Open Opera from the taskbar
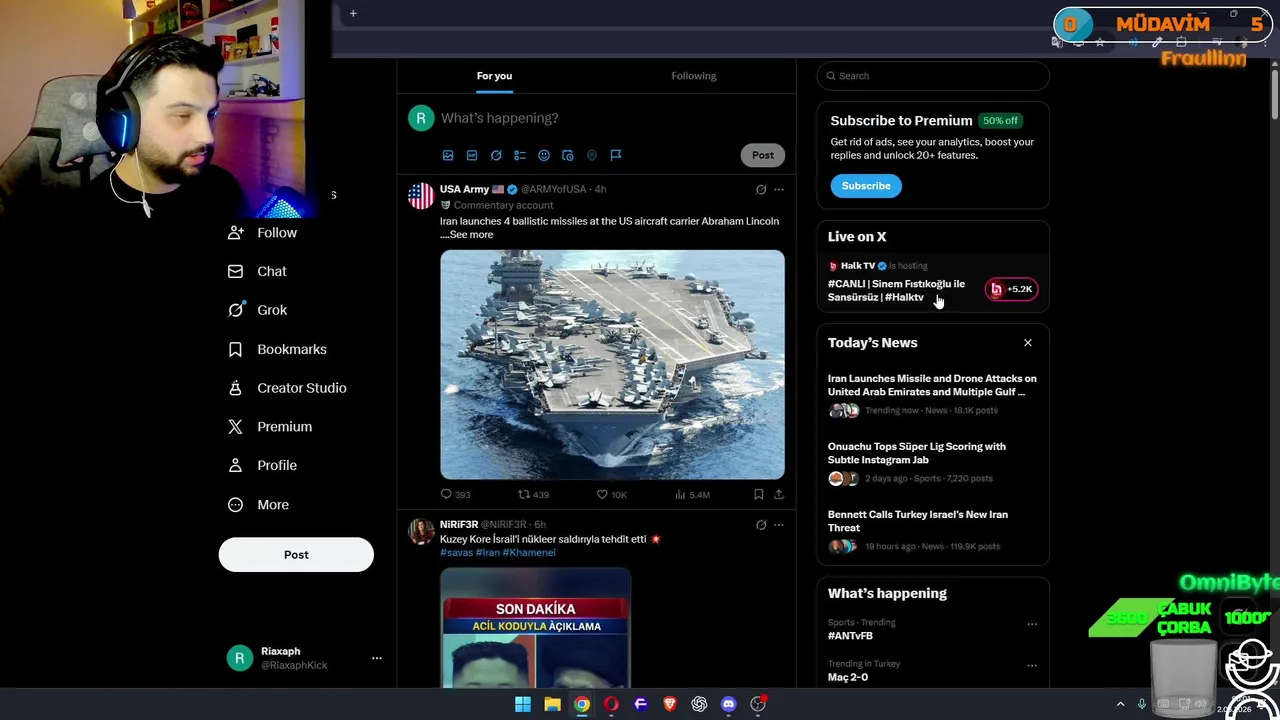This screenshot has height=720, width=1280. coord(611,704)
